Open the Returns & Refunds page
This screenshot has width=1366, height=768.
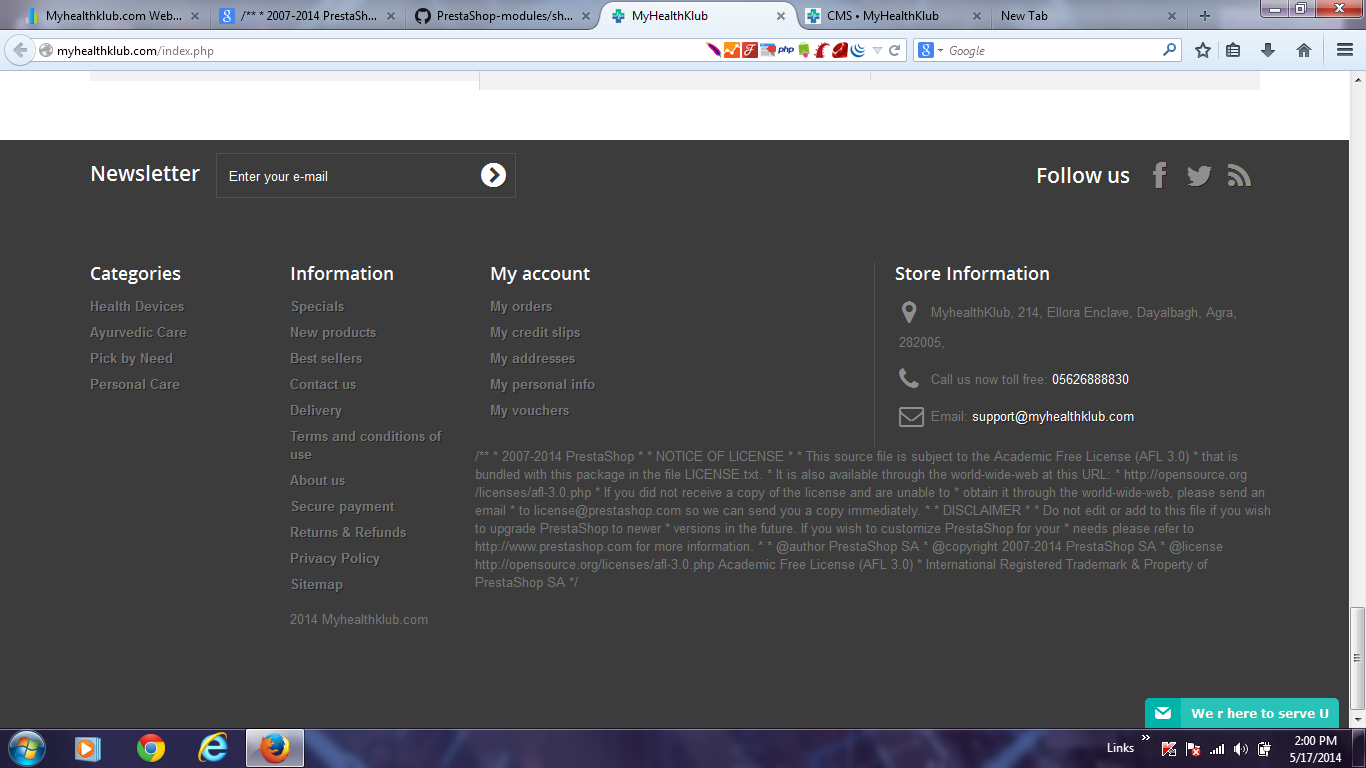coord(348,532)
